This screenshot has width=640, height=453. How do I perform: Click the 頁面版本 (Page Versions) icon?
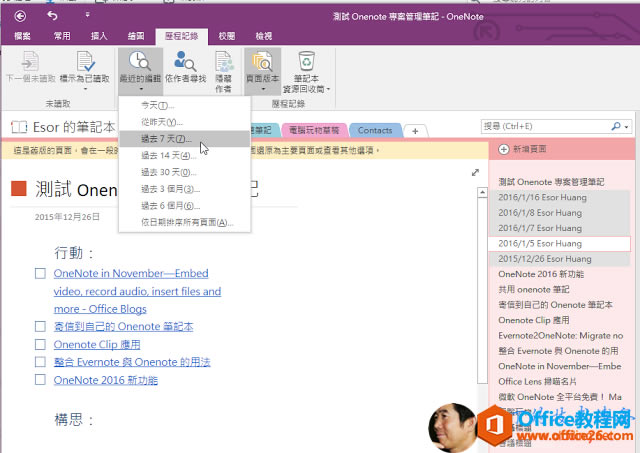click(264, 62)
